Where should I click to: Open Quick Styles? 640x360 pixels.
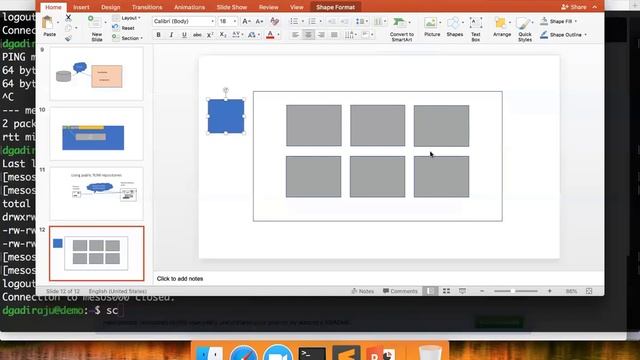[x=524, y=29]
